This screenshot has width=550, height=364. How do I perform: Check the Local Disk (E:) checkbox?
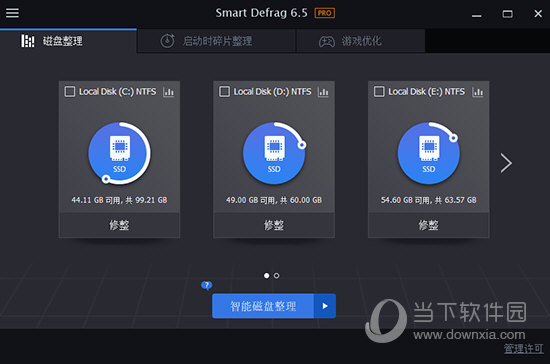pos(379,92)
